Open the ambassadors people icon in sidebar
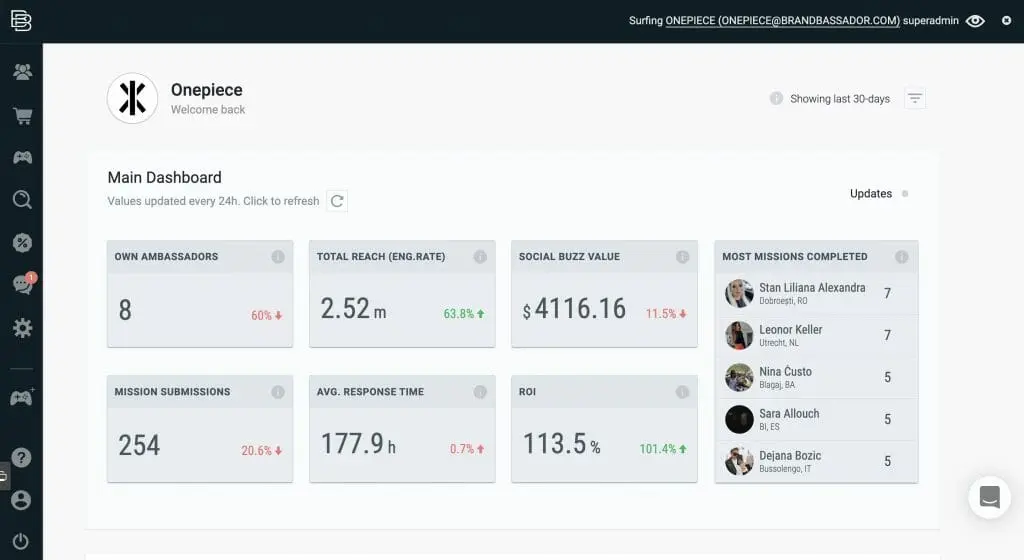This screenshot has height=560, width=1024. pyautogui.click(x=21, y=72)
